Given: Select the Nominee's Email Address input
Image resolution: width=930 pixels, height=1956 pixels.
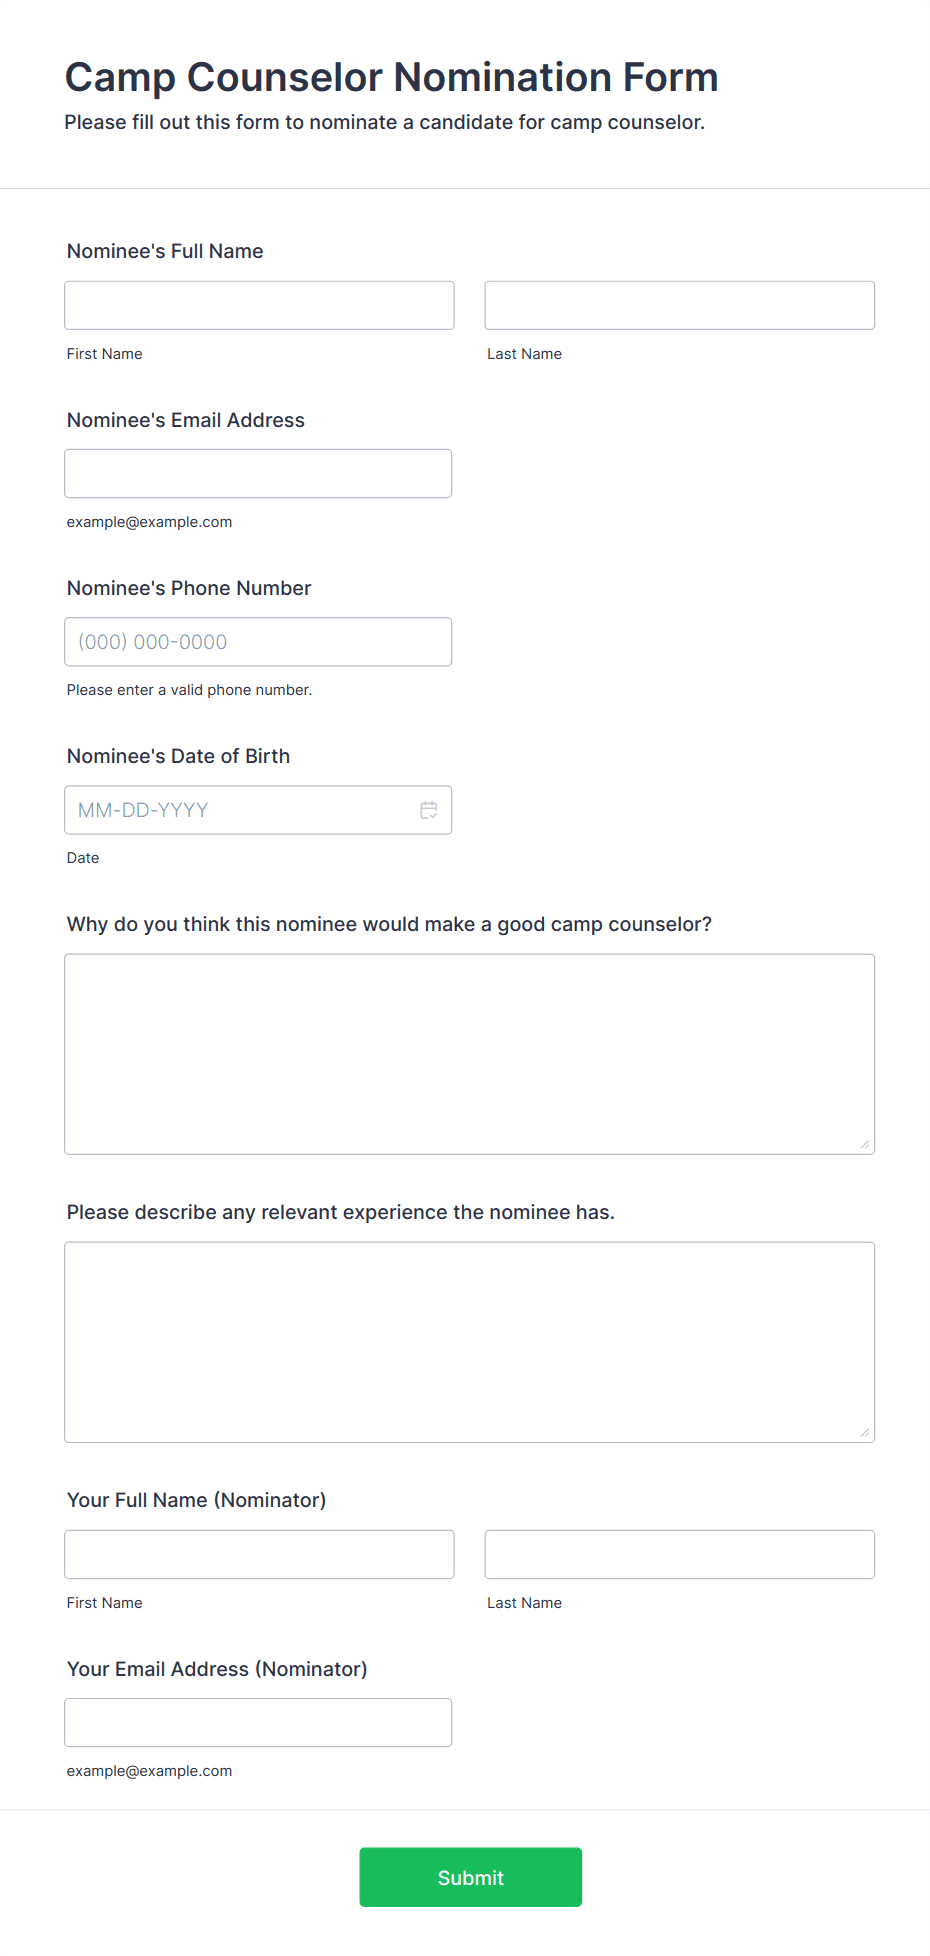Looking at the screenshot, I should 258,473.
